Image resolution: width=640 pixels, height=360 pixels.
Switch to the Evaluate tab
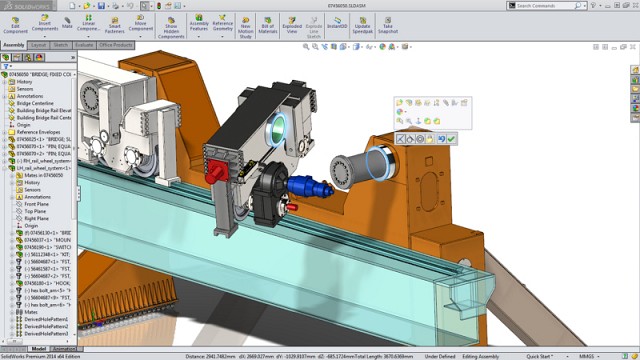tap(84, 45)
